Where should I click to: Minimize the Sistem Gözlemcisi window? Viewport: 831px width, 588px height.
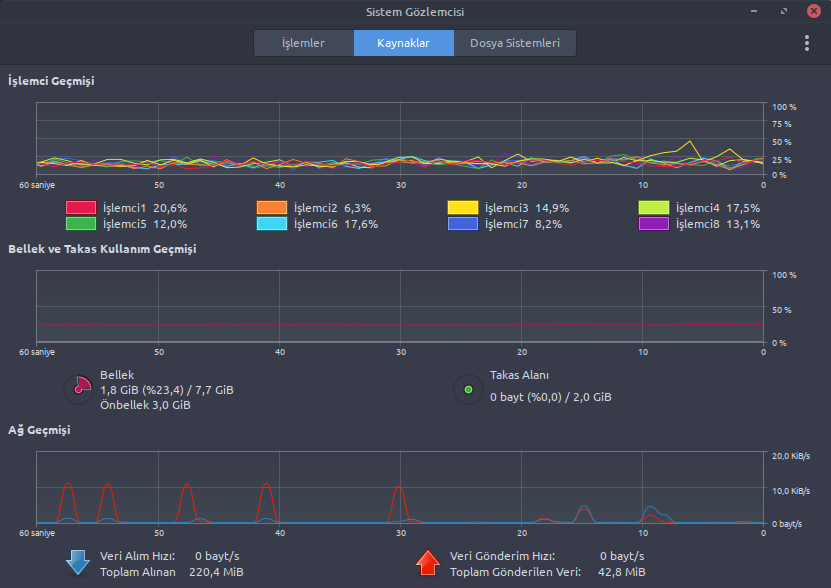point(754,11)
